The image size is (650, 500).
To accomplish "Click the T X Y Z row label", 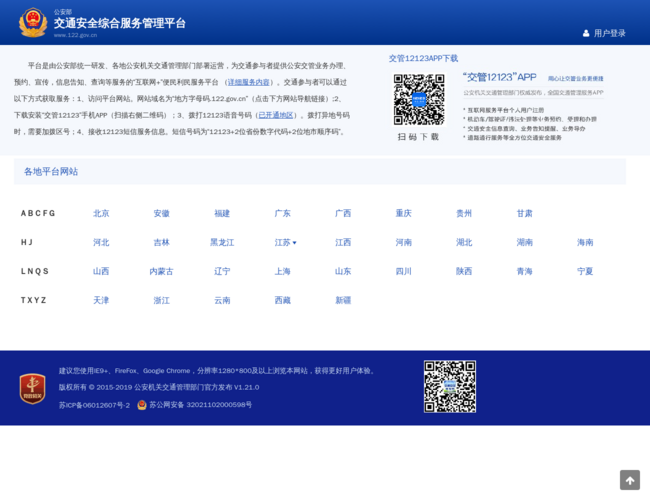I will coord(33,300).
